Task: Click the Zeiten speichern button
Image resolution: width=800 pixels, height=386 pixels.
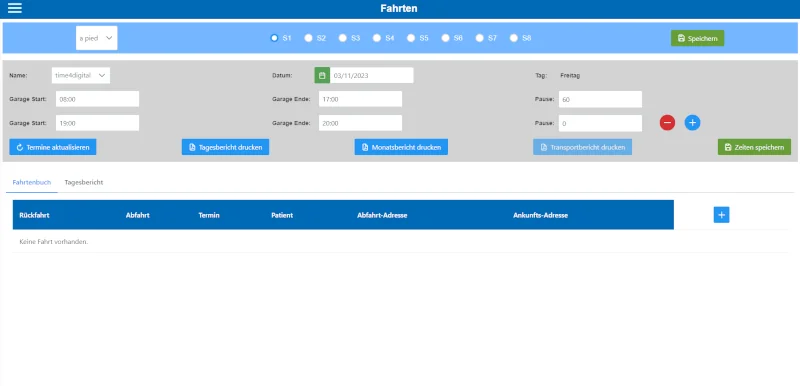Action: [754, 147]
